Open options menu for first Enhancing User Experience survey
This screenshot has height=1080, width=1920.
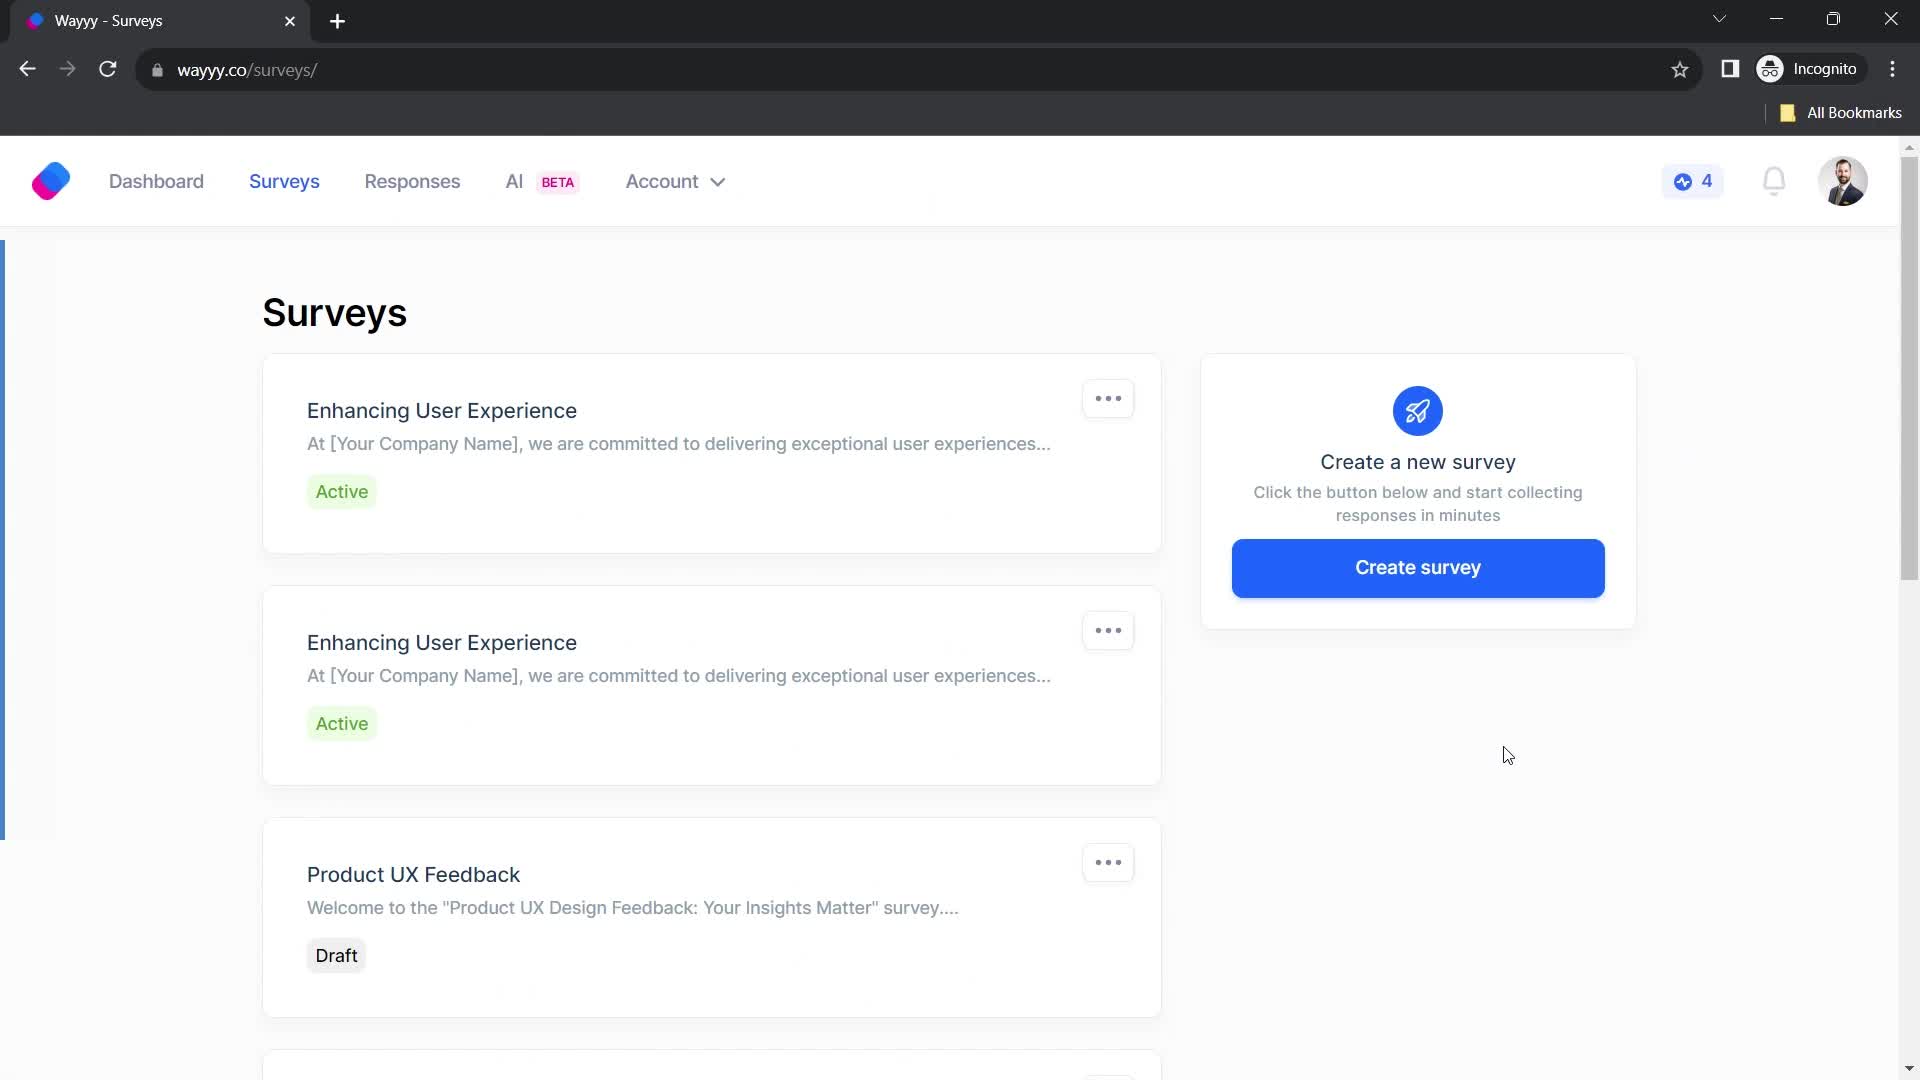(x=1109, y=398)
